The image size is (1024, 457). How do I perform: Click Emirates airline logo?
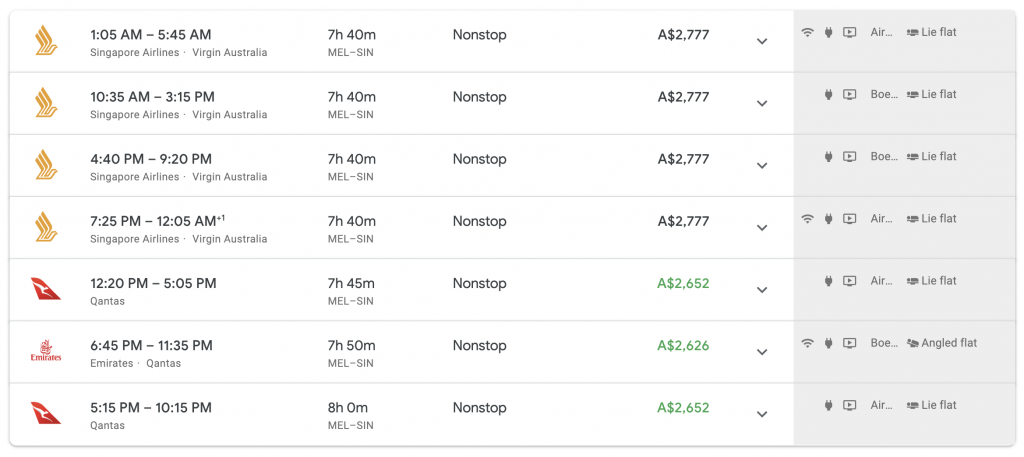coord(46,351)
